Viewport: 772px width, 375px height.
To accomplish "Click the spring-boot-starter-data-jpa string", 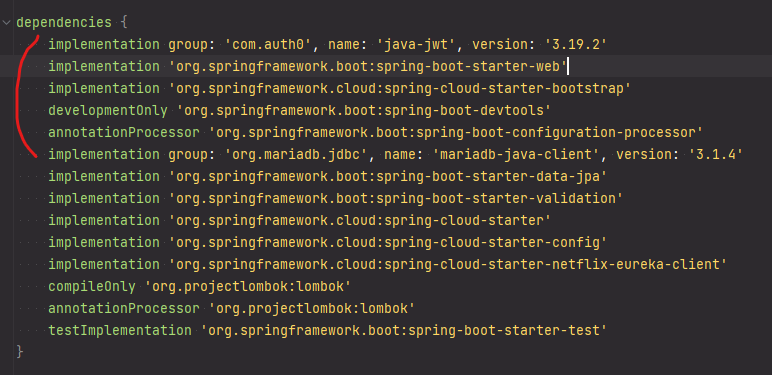I will [x=388, y=176].
